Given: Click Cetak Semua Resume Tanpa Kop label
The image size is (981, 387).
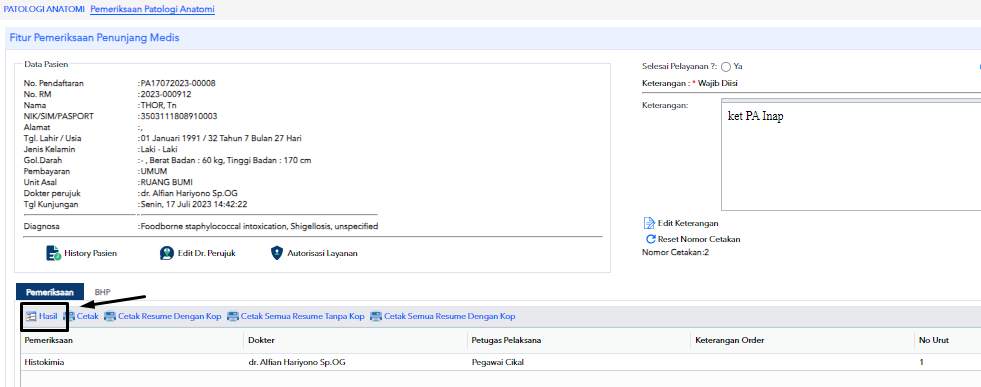Looking at the screenshot, I should (303, 316).
